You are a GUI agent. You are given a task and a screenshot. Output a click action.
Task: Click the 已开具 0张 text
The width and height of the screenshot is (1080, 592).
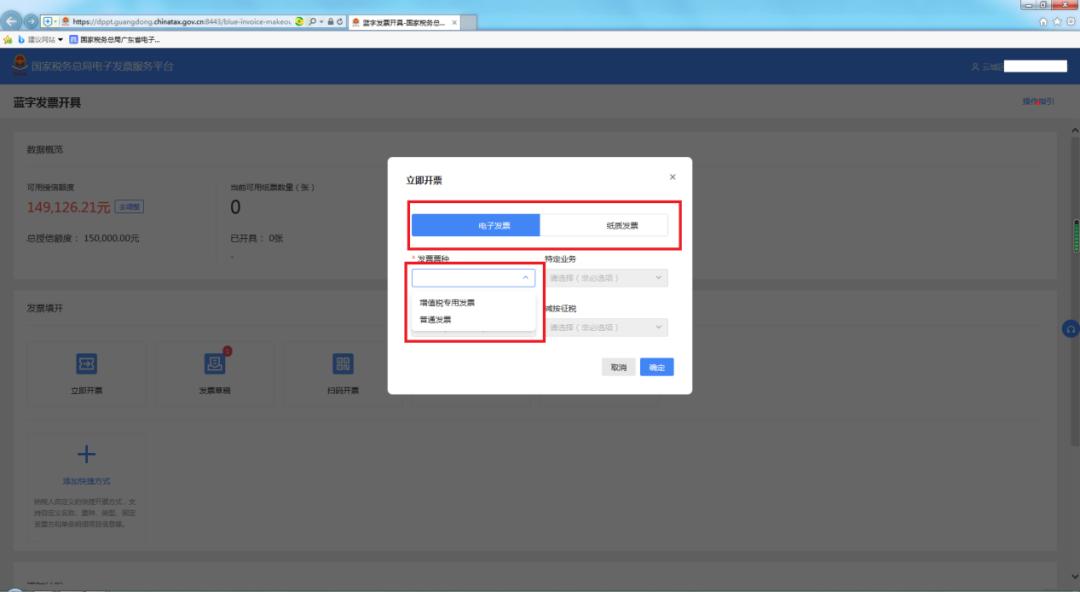click(x=256, y=238)
